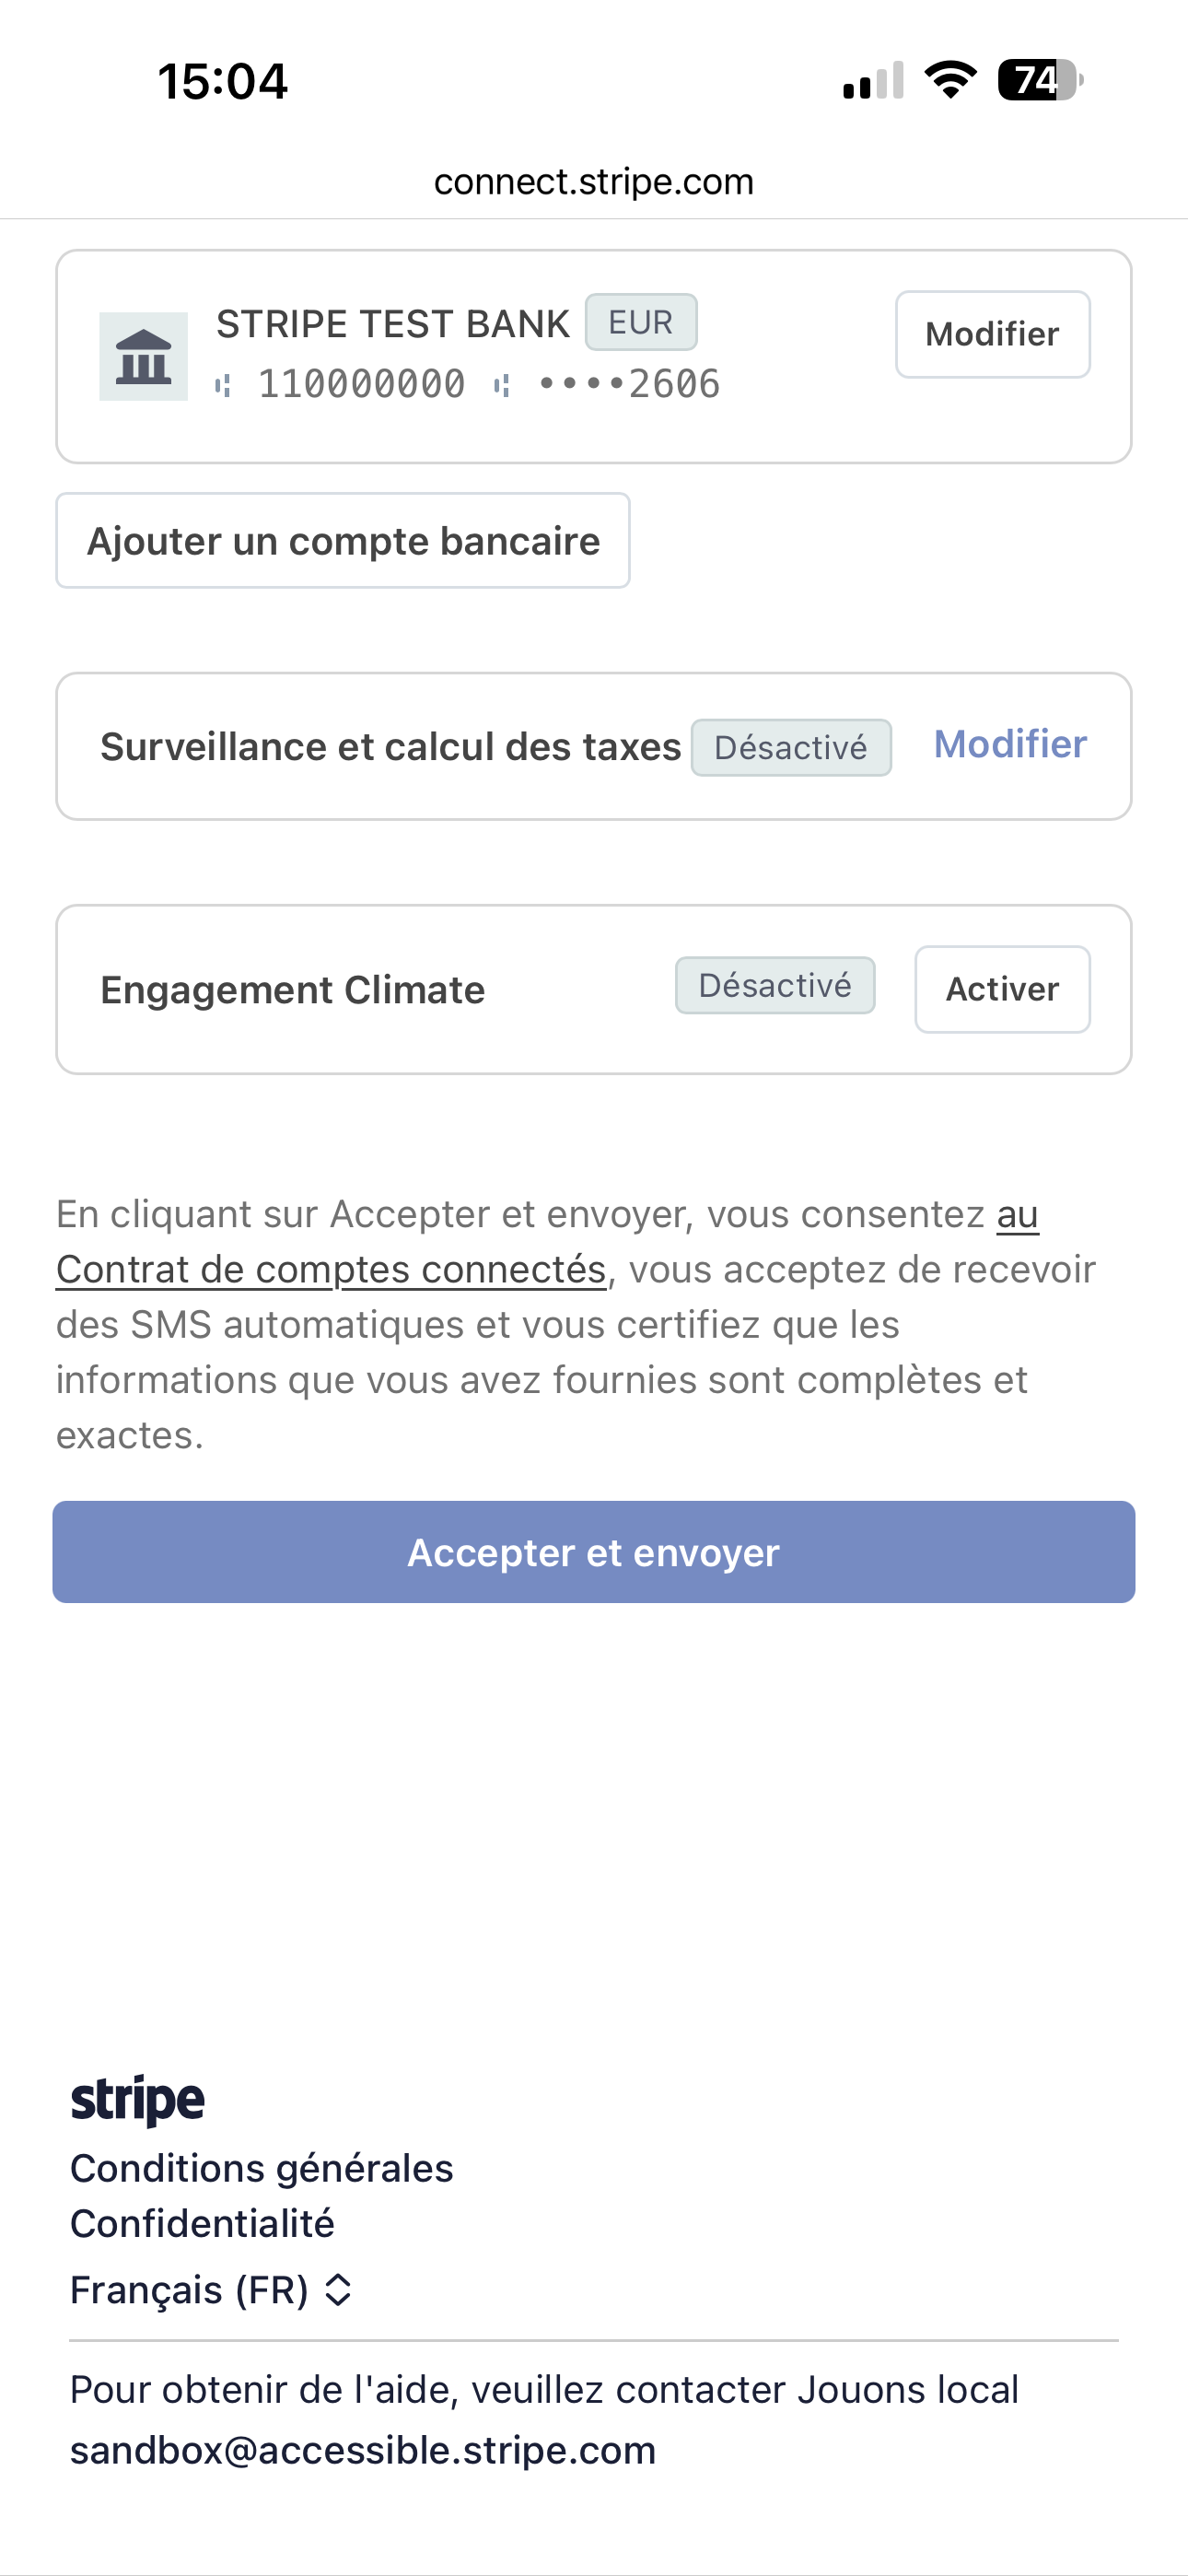This screenshot has height=2576, width=1188.
Task: Tap the Wi-Fi status icon
Action: [950, 80]
